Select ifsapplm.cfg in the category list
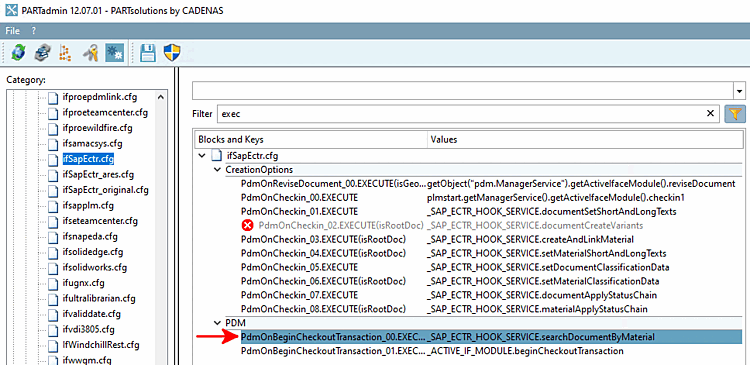This screenshot has width=750, height=365. coord(88,205)
